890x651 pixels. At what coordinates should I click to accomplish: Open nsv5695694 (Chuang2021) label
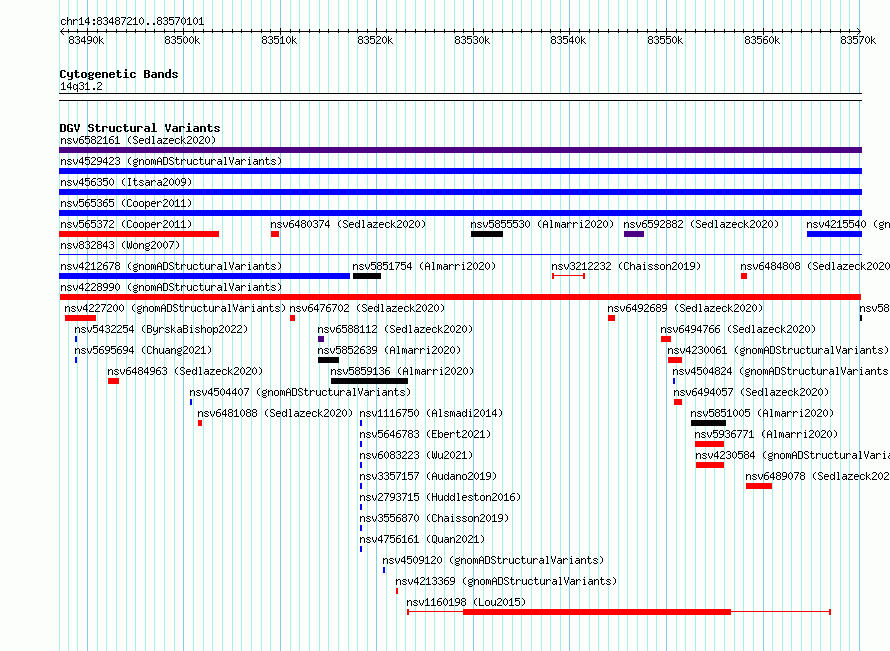click(143, 350)
